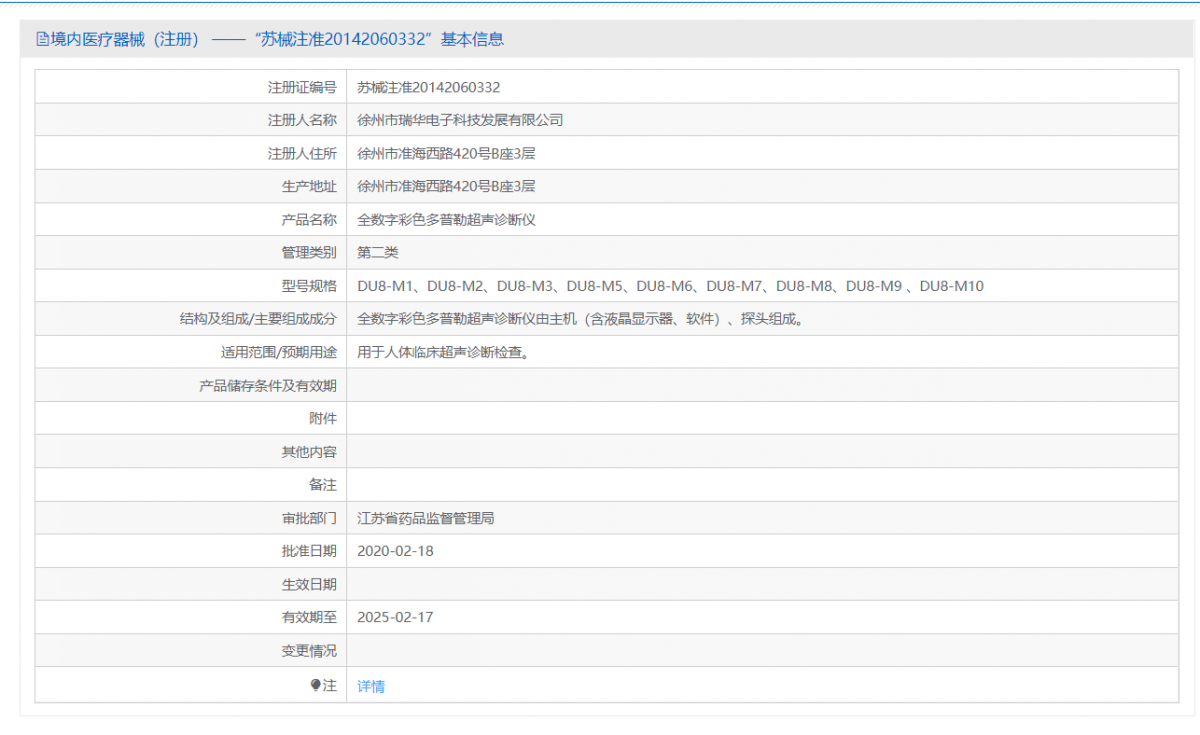Click the 适用范围/预期用途 label
Image resolution: width=1200 pixels, height=735 pixels.
point(279,352)
